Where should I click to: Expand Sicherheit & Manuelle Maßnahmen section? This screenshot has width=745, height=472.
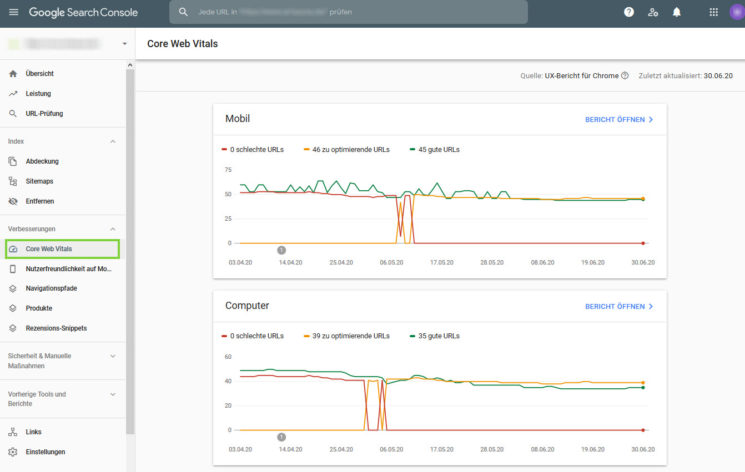click(113, 356)
